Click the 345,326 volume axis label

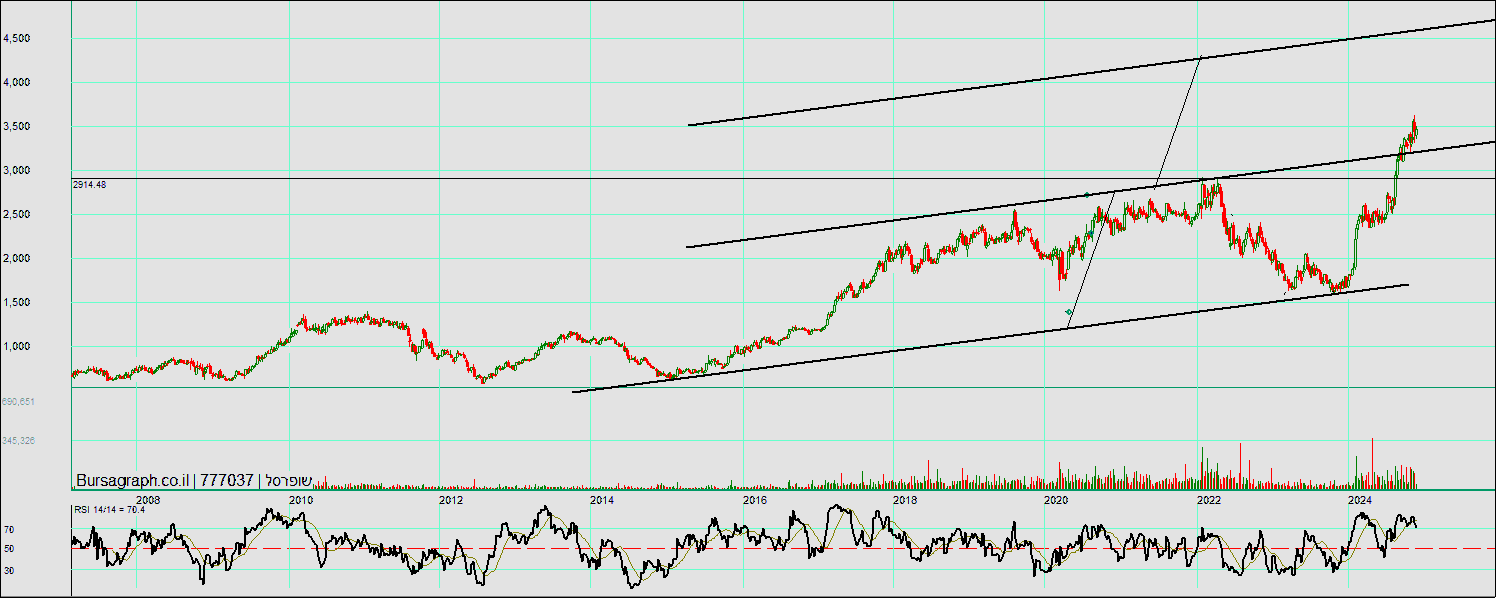point(18,440)
